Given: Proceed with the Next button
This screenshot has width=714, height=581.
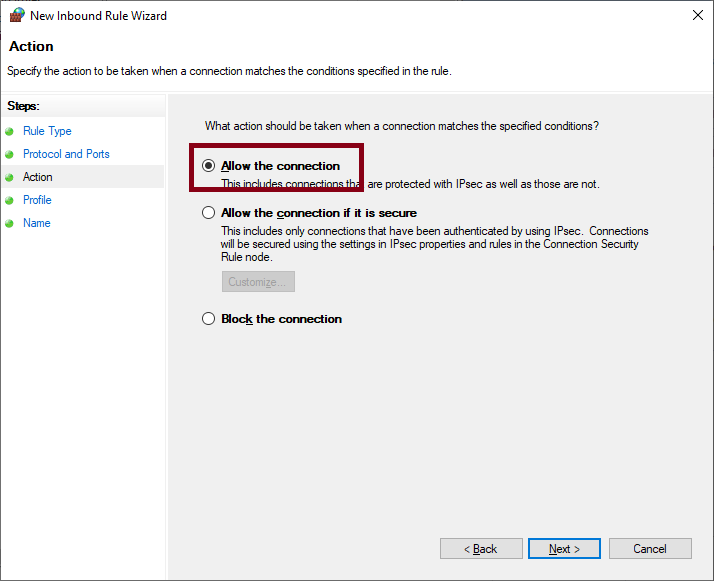Looking at the screenshot, I should [x=564, y=549].
